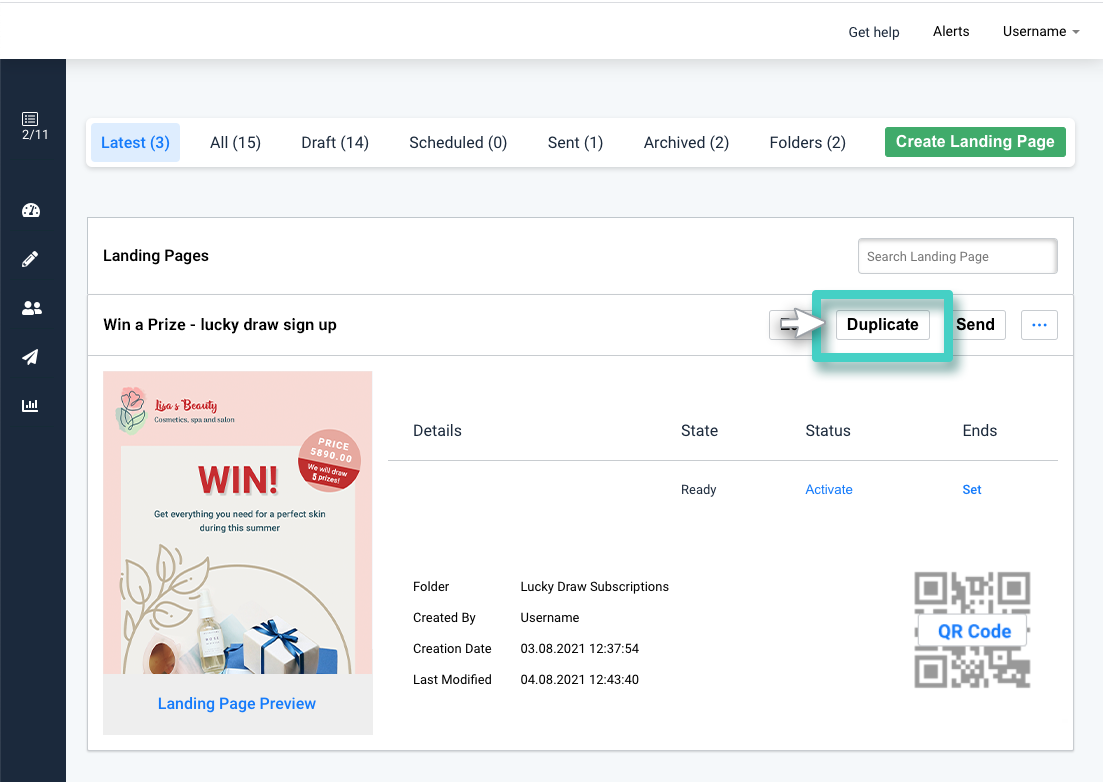Image resolution: width=1103 pixels, height=782 pixels.
Task: Click the folder name Lucky Draw Subscriptions
Action: click(x=594, y=586)
